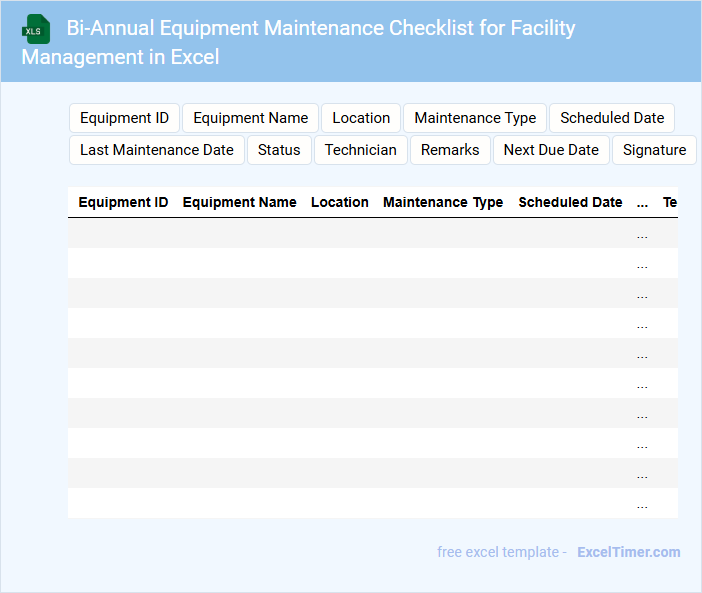Expand hidden columns via header ellipsis
The height and width of the screenshot is (593, 702).
pos(642,202)
